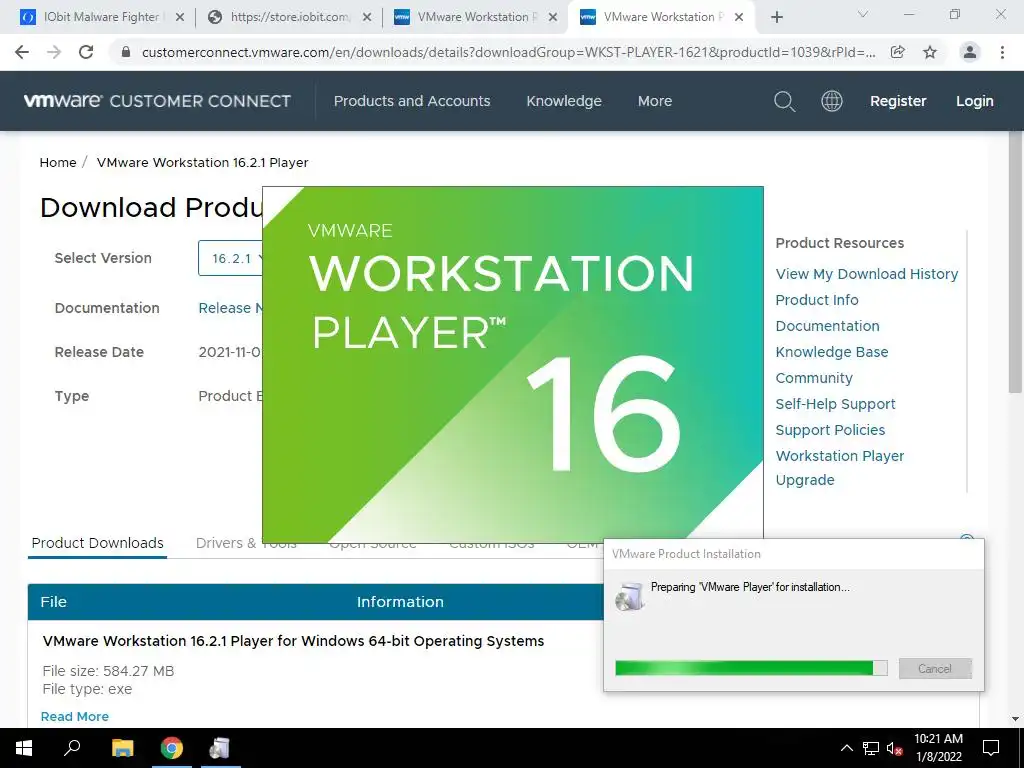Open the Community link

[814, 378]
